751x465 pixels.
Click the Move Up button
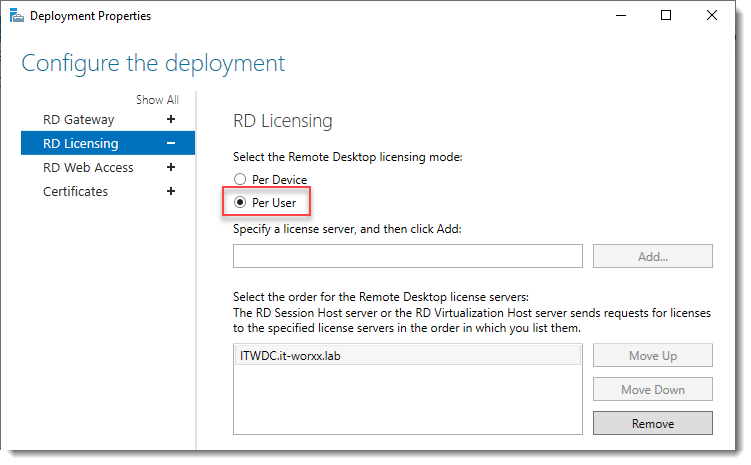click(x=652, y=355)
